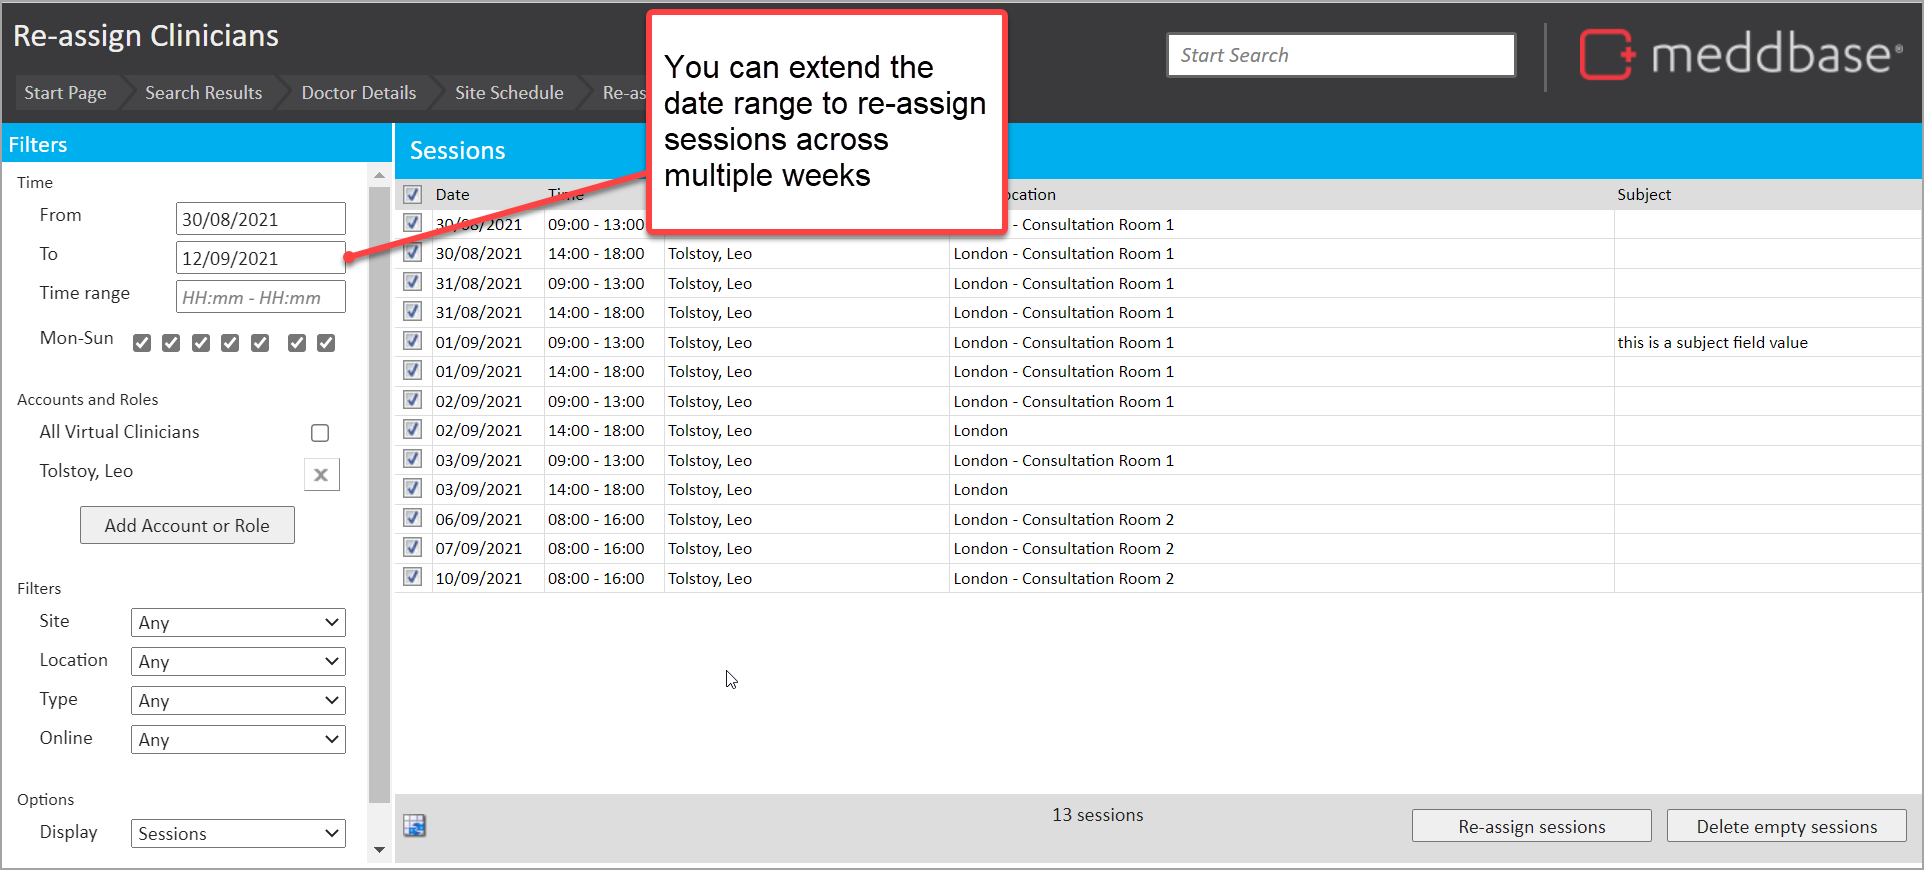Click the Start Search input field
Screen dimensions: 1924x870
(x=1340, y=55)
